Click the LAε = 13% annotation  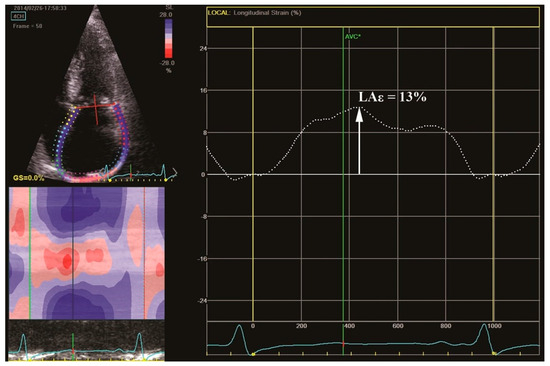(392, 97)
